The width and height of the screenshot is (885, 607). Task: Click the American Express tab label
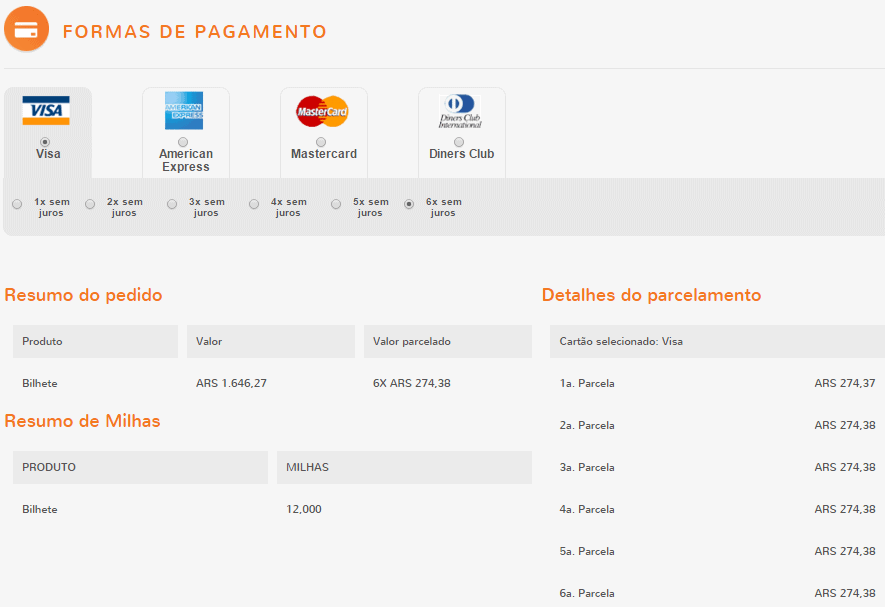click(x=186, y=160)
